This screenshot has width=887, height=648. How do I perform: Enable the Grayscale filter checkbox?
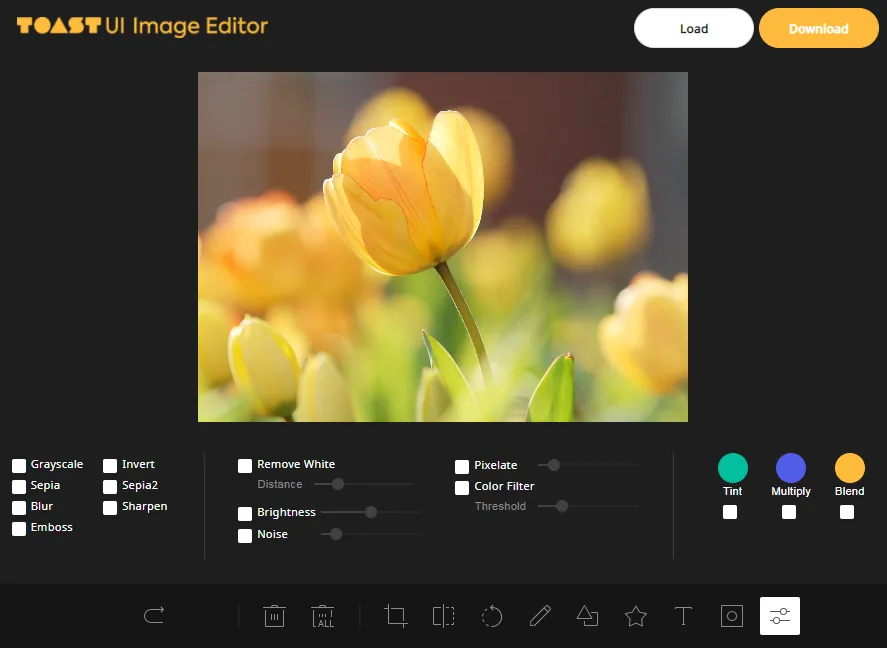pyautogui.click(x=19, y=466)
